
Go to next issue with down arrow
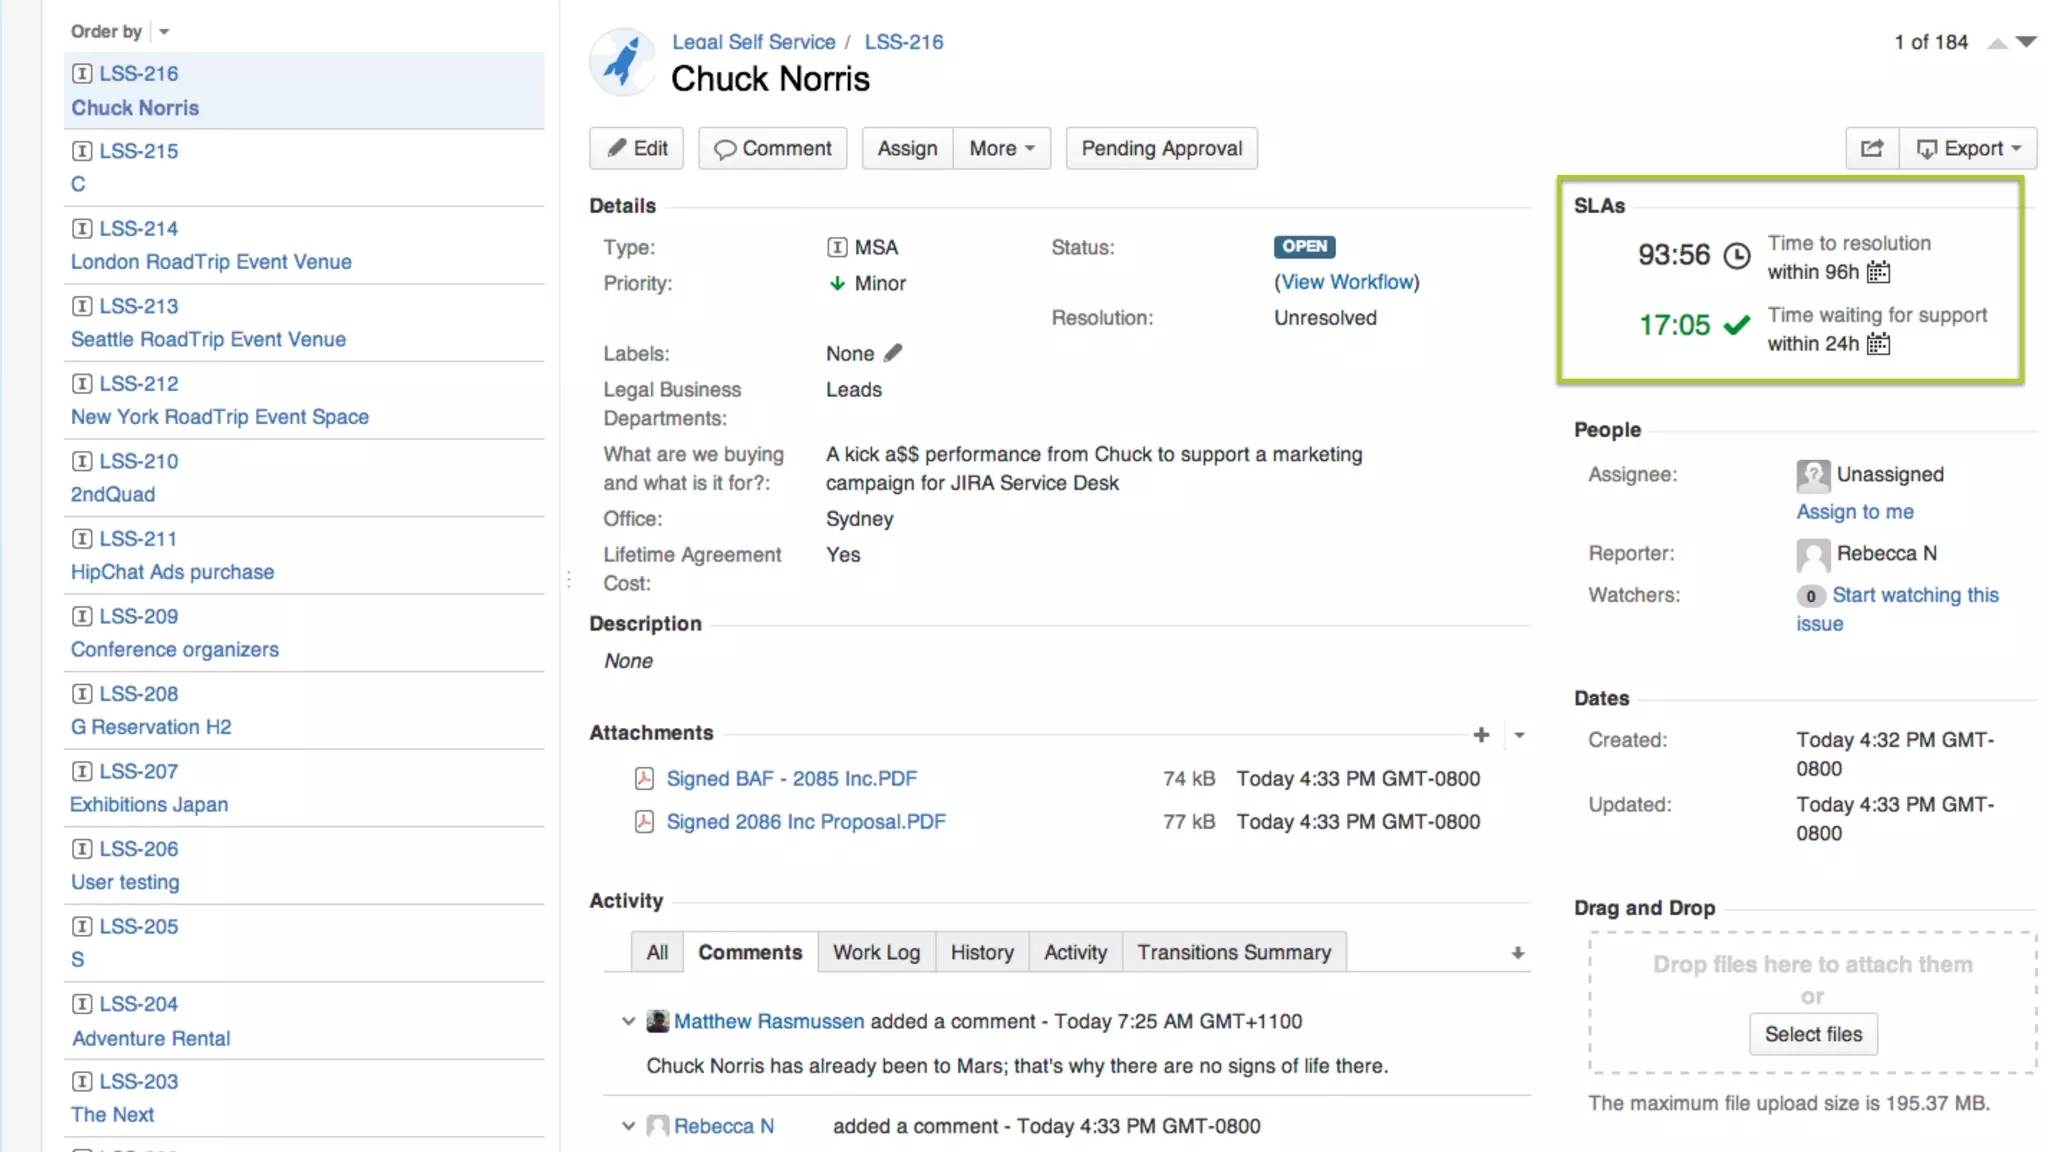pyautogui.click(x=2026, y=42)
